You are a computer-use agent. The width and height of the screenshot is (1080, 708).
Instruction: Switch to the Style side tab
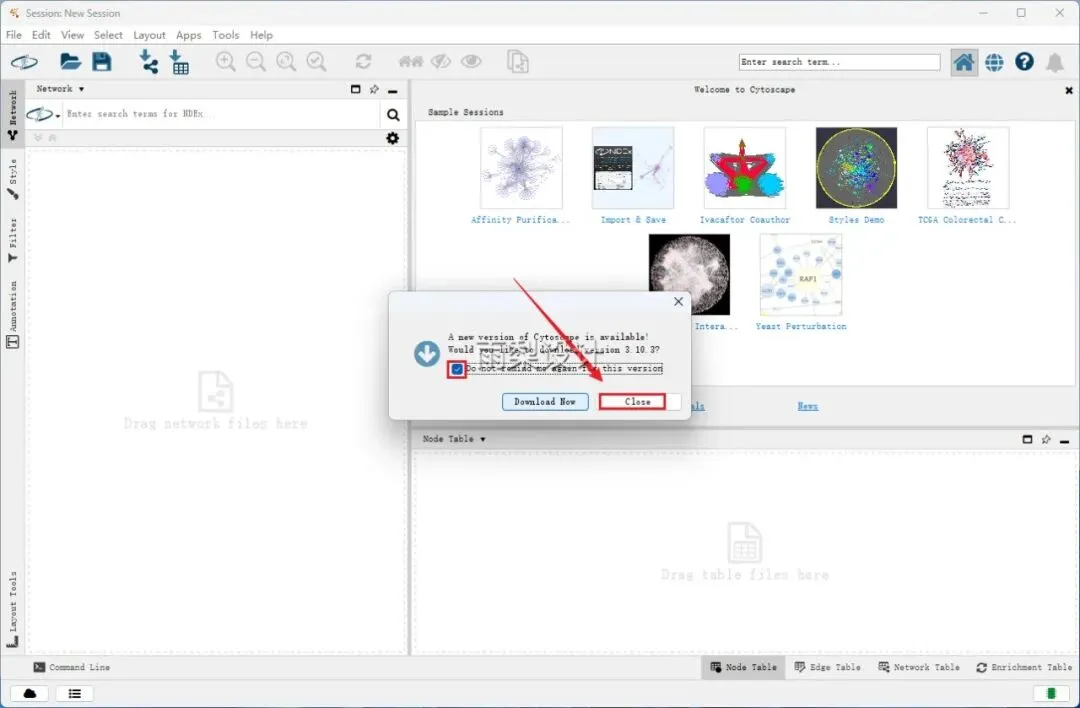point(13,178)
